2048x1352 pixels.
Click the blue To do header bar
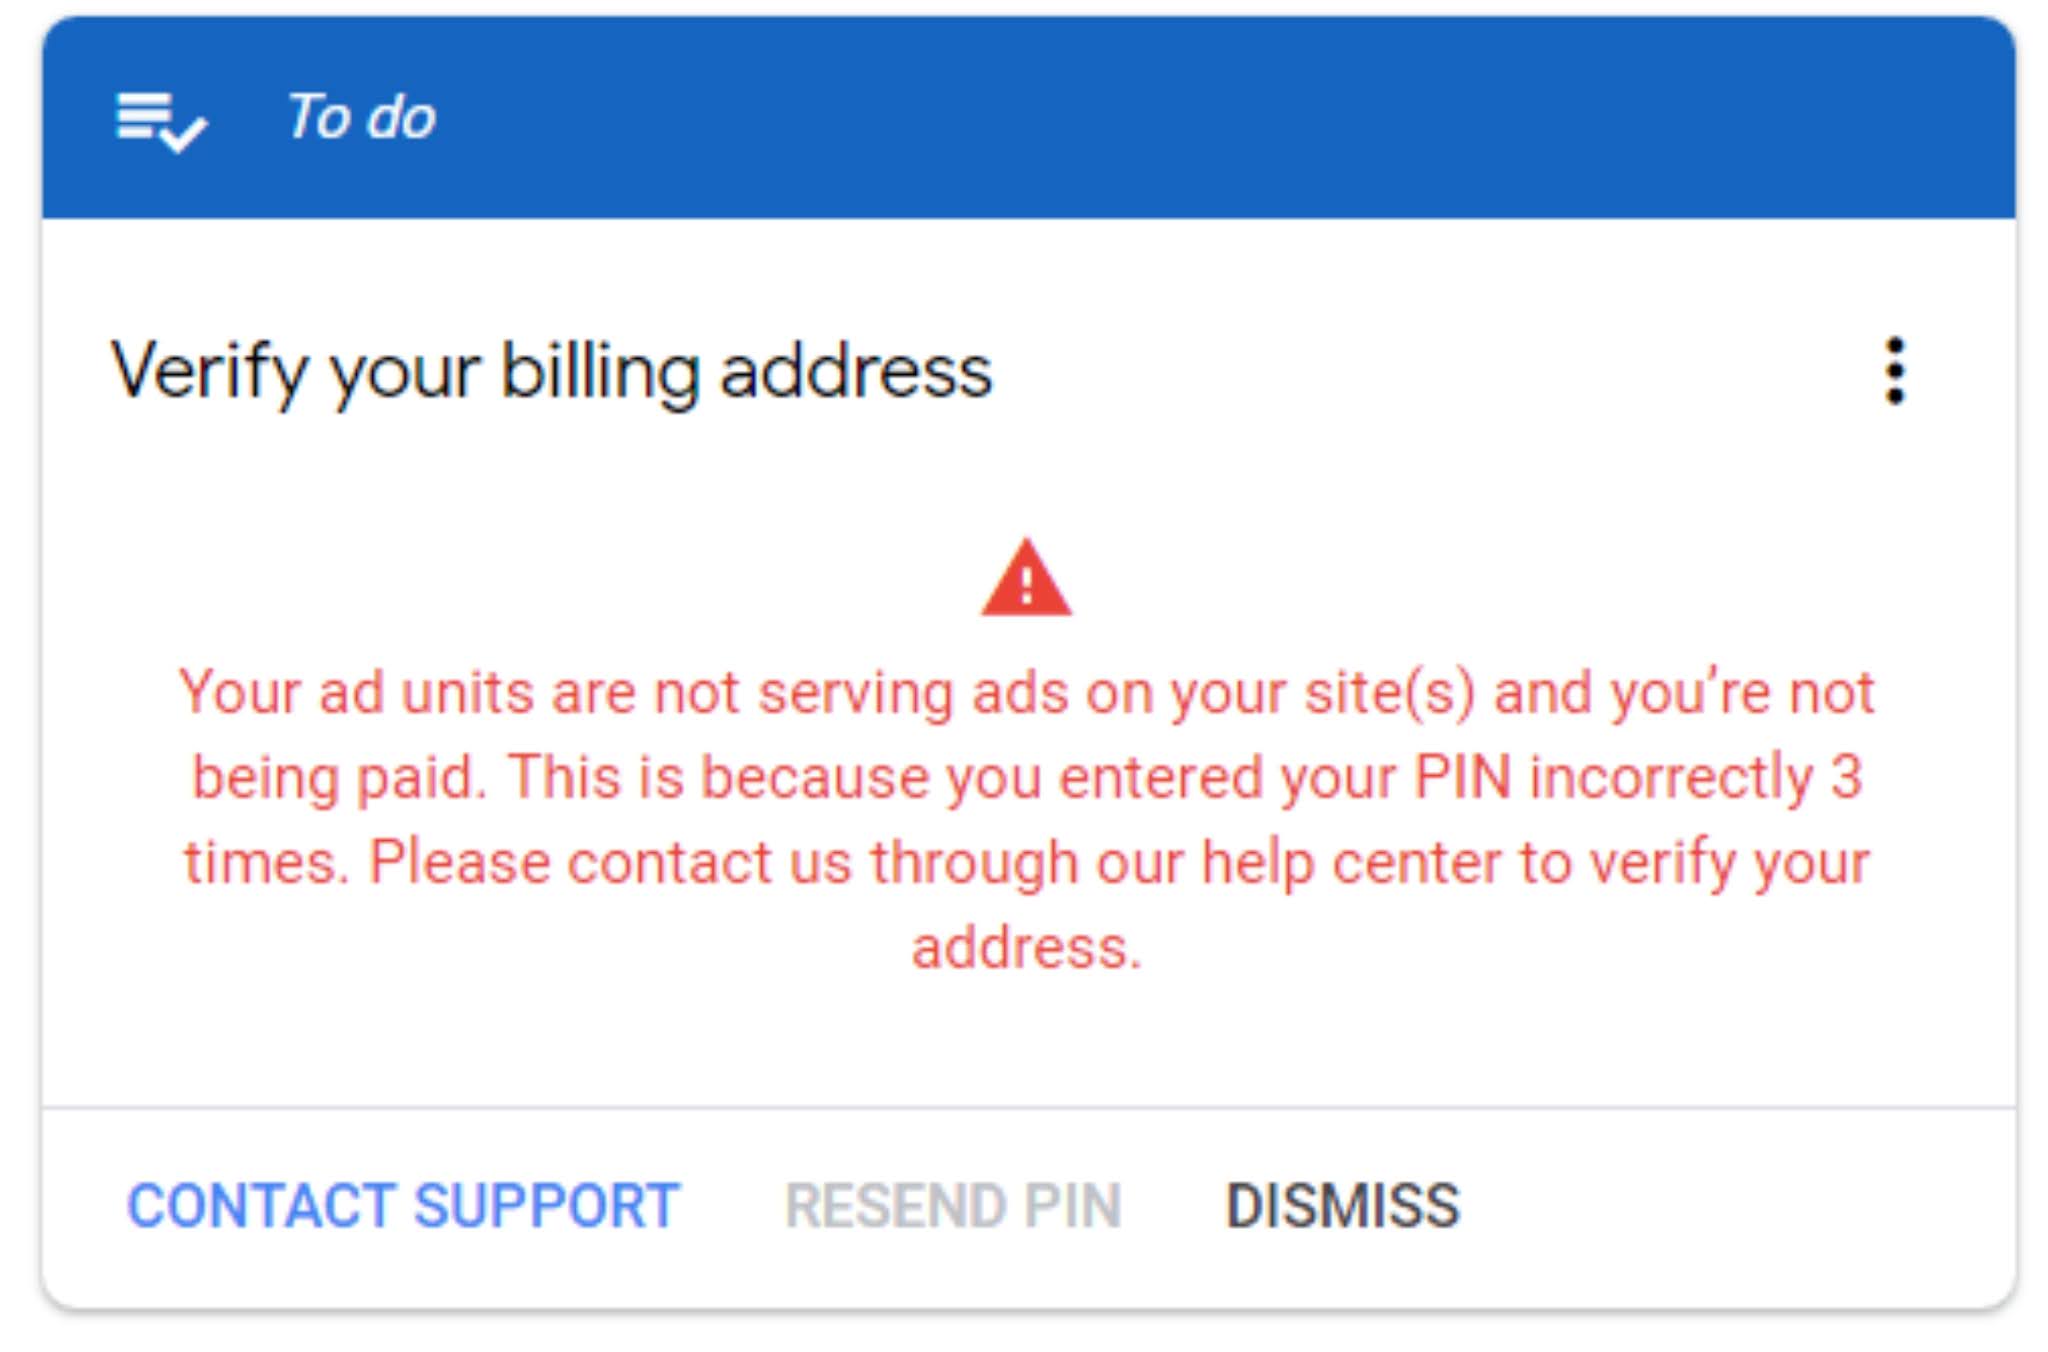pyautogui.click(x=1200, y=117)
